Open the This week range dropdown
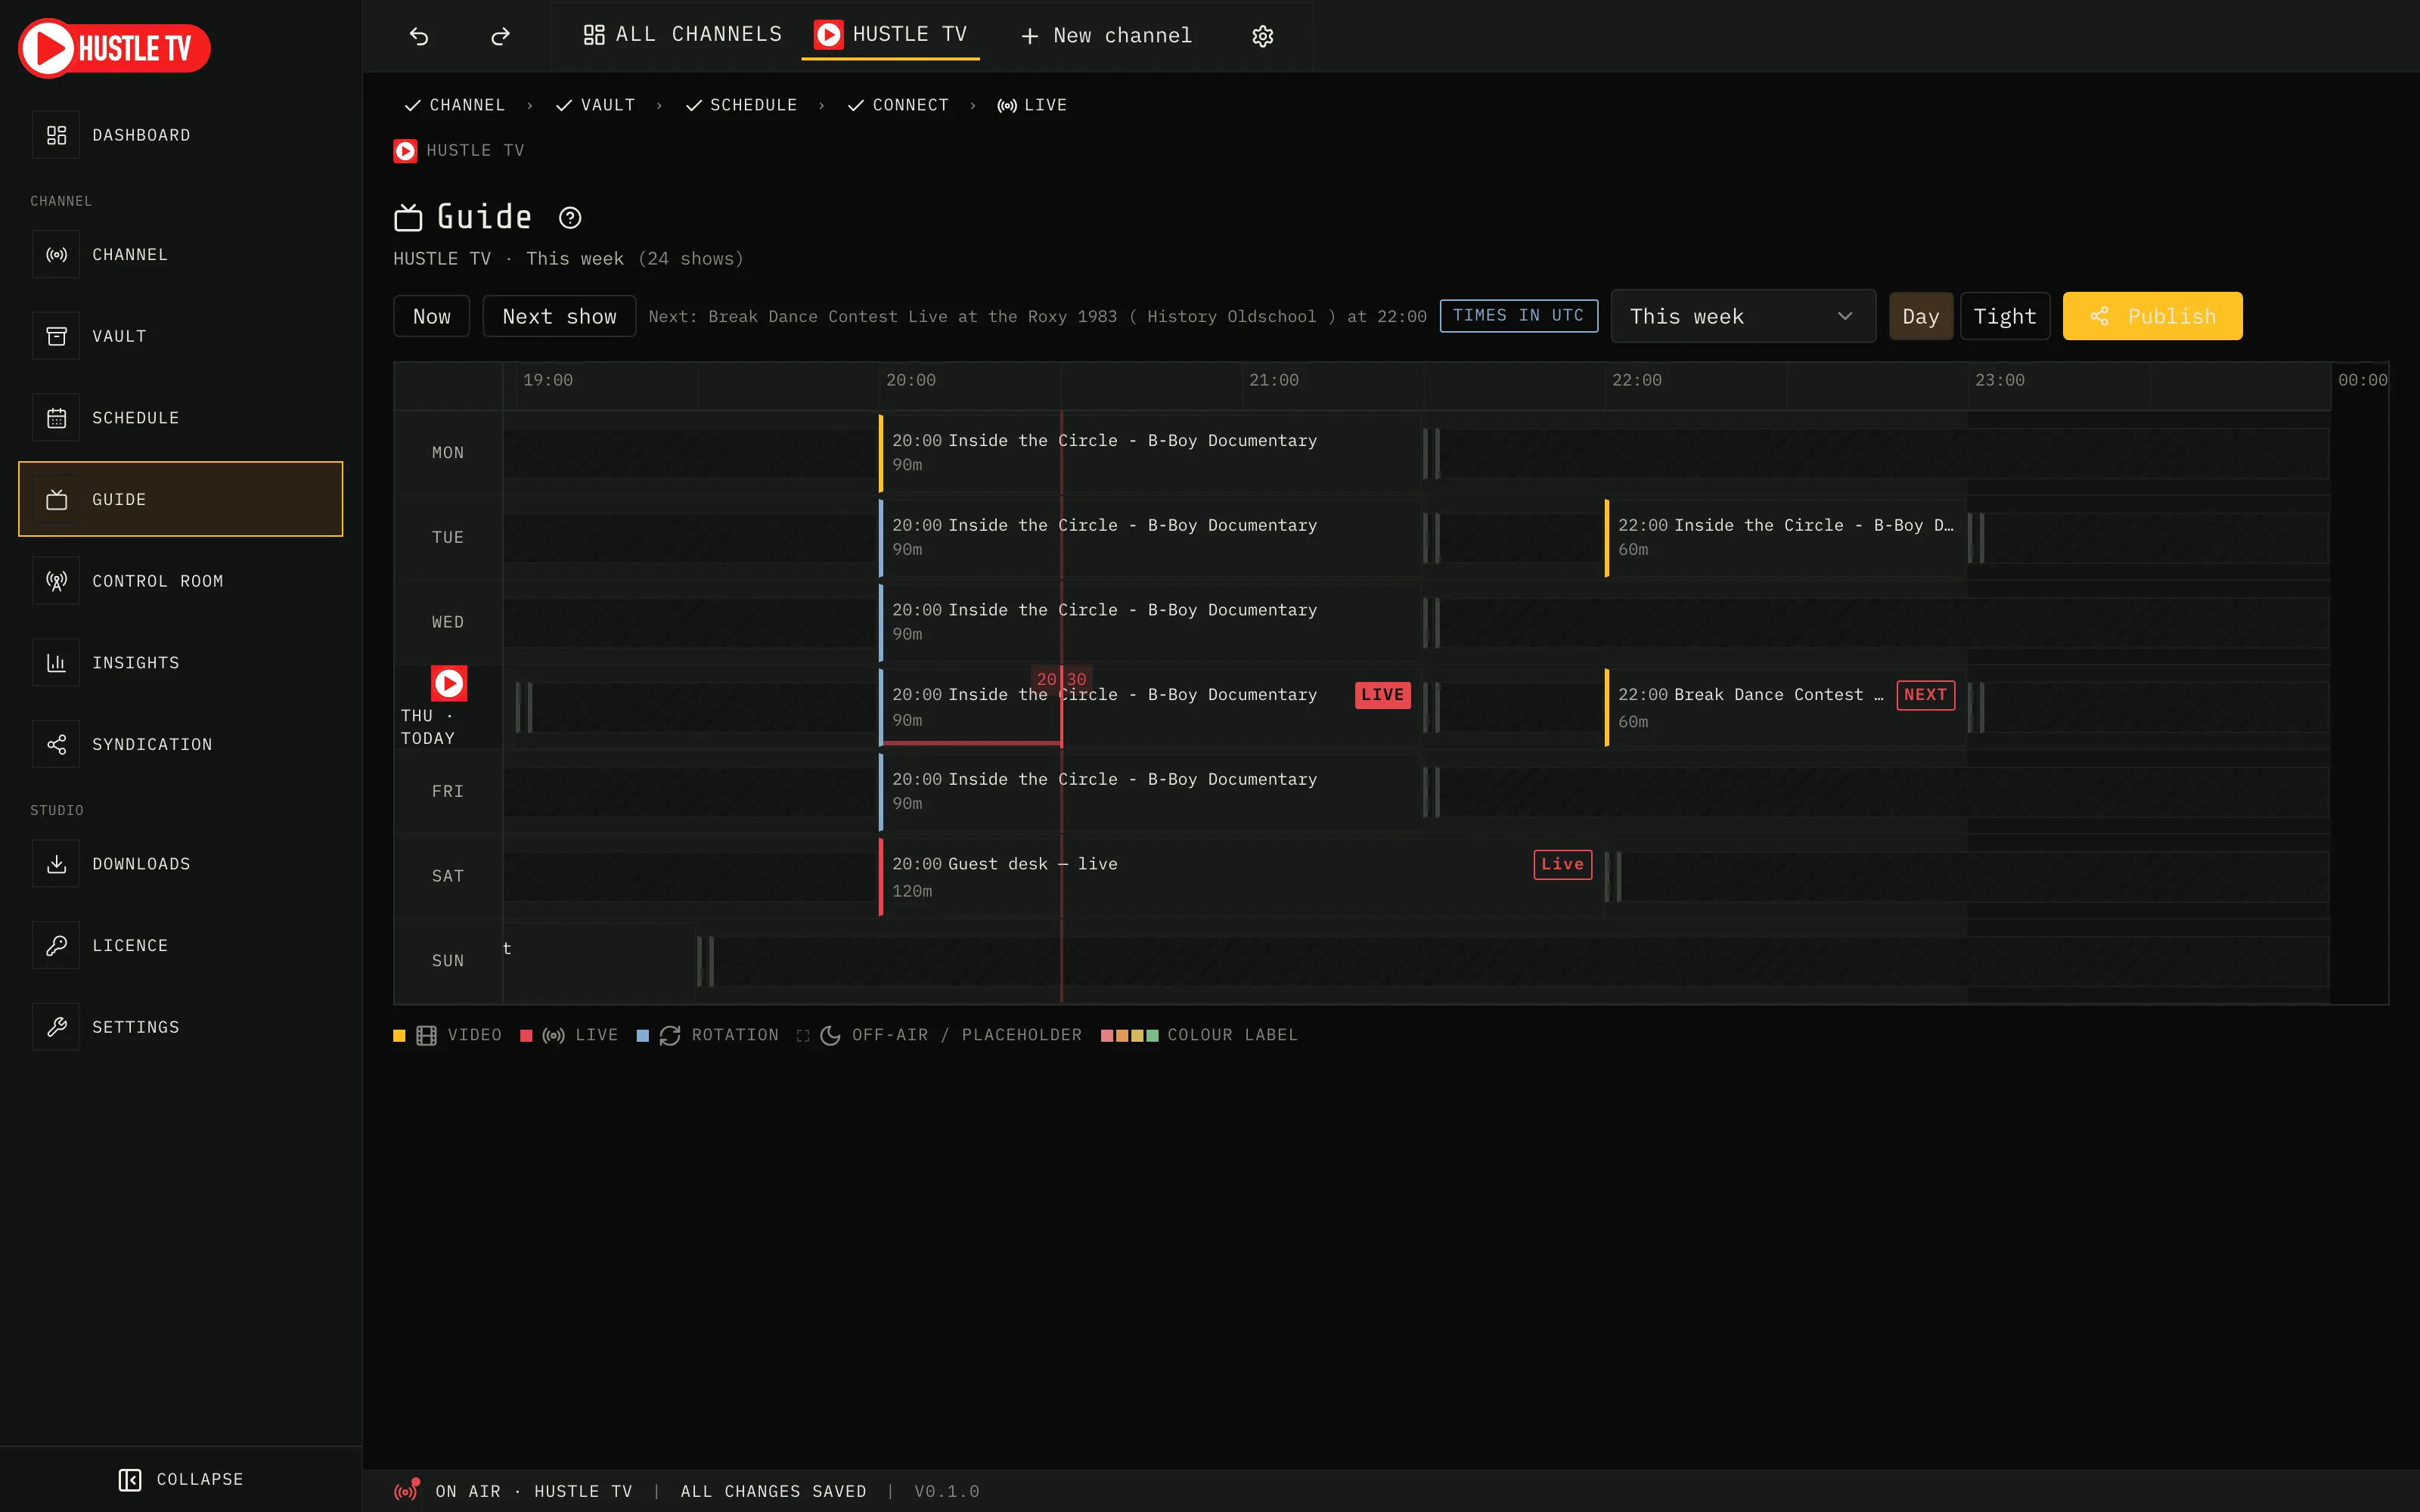Image resolution: width=2420 pixels, height=1512 pixels. 1743,316
